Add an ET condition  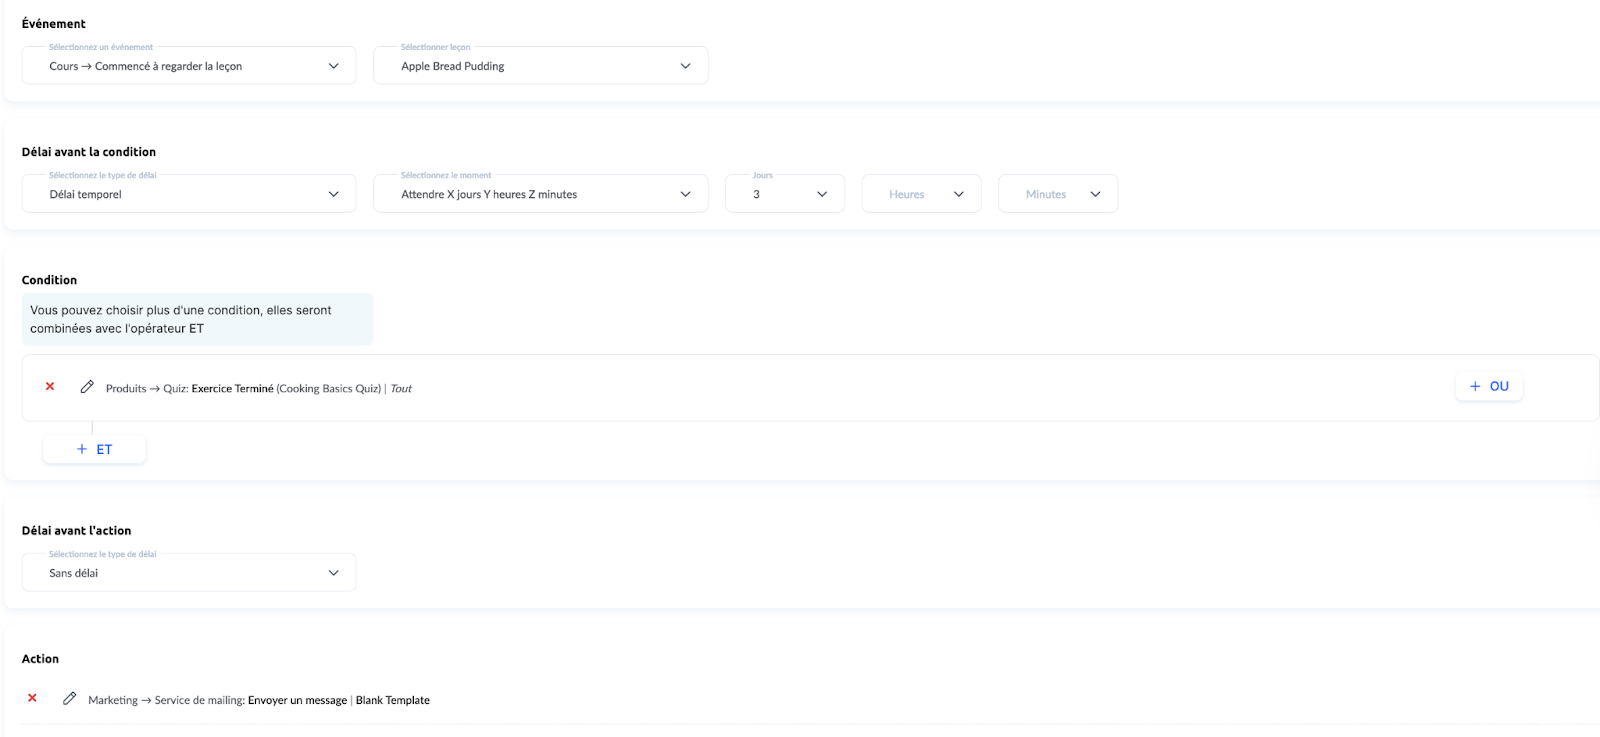point(94,450)
